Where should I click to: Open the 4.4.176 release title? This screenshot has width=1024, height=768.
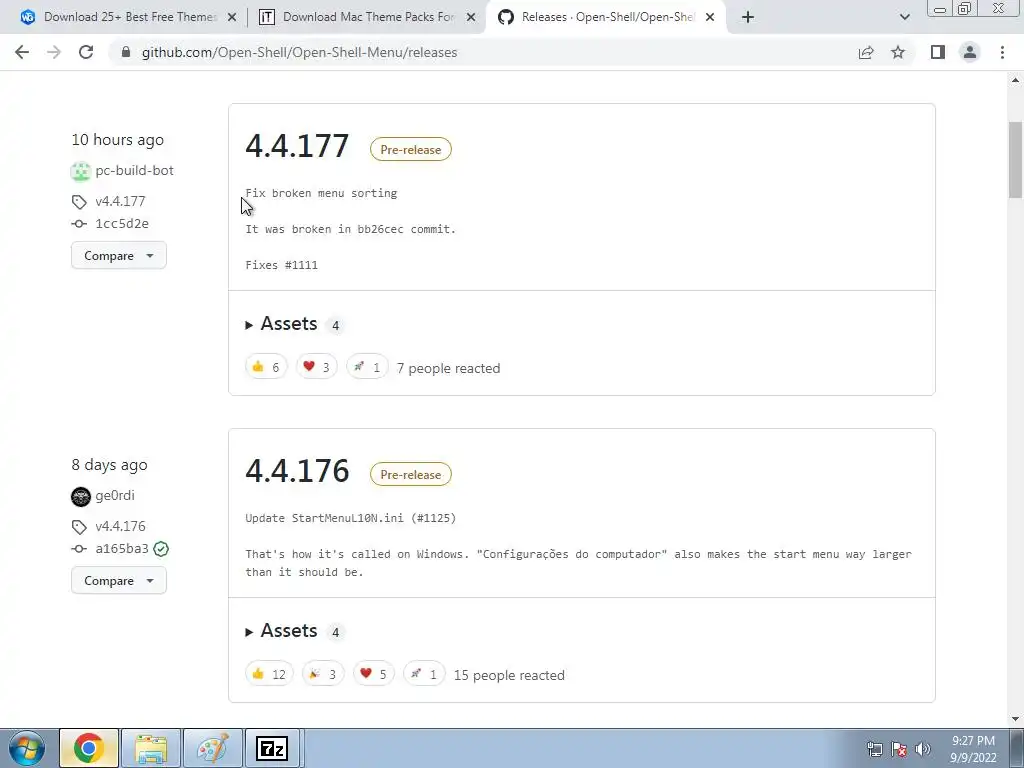click(x=297, y=471)
